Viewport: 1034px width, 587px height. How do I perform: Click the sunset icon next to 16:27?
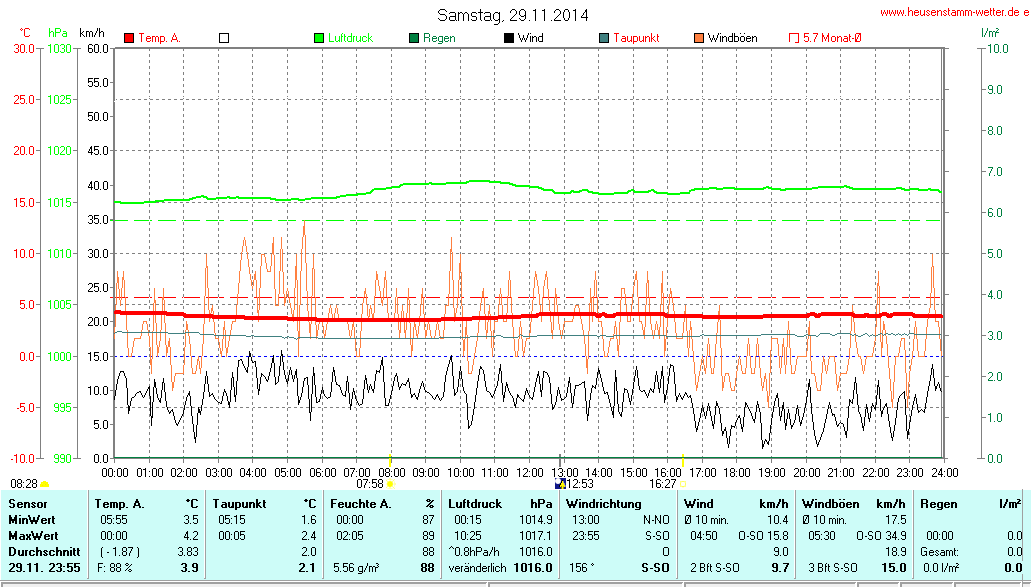click(683, 484)
